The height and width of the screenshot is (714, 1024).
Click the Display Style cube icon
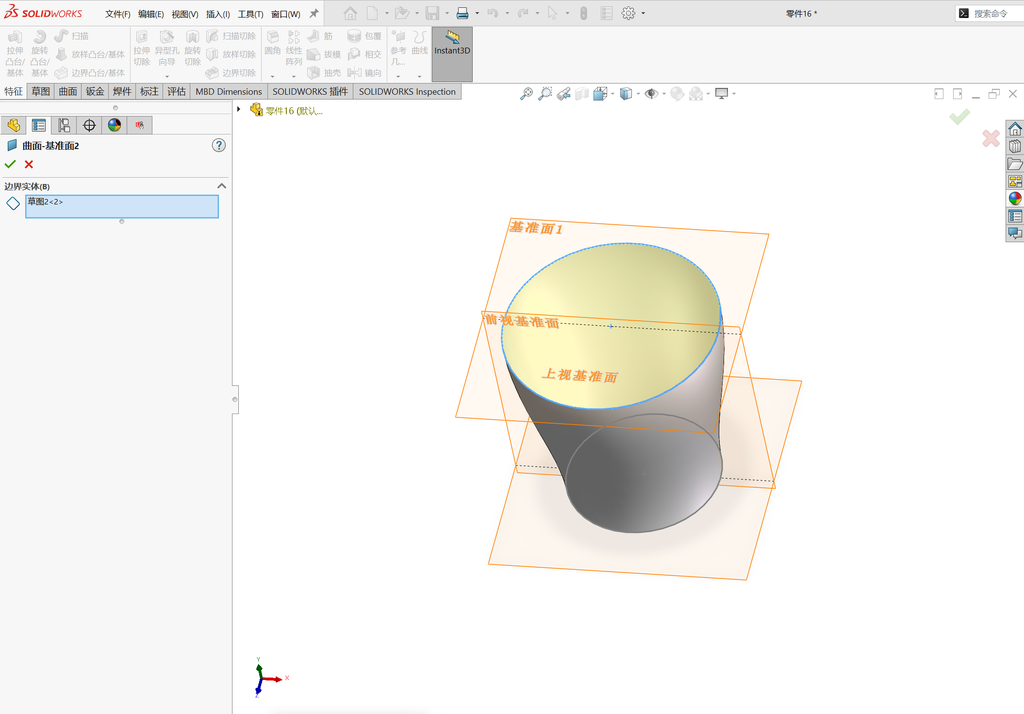(x=626, y=94)
